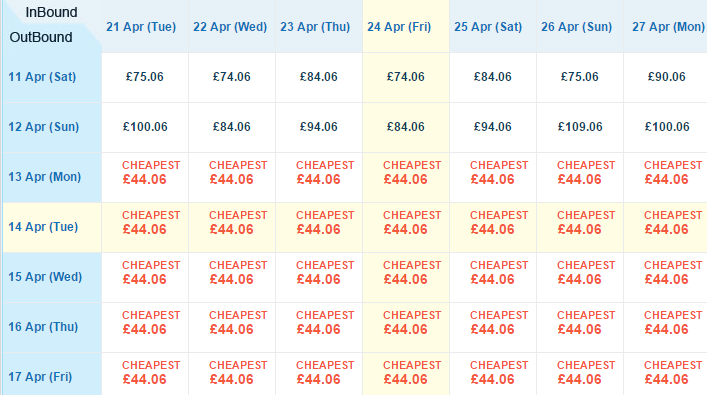Screen dimensions: 707x395
Task: Select the 26 Apr (Sun) inbound column header
Action: point(577,27)
